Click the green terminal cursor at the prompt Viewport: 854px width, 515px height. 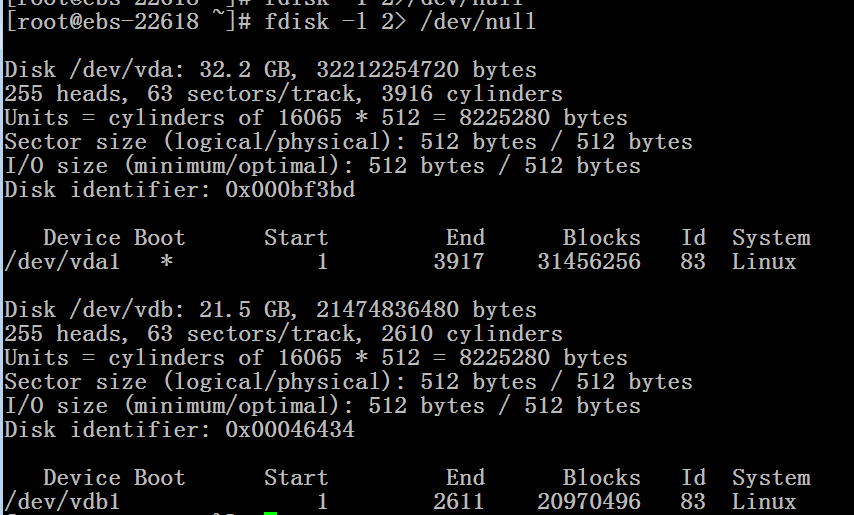[270, 513]
